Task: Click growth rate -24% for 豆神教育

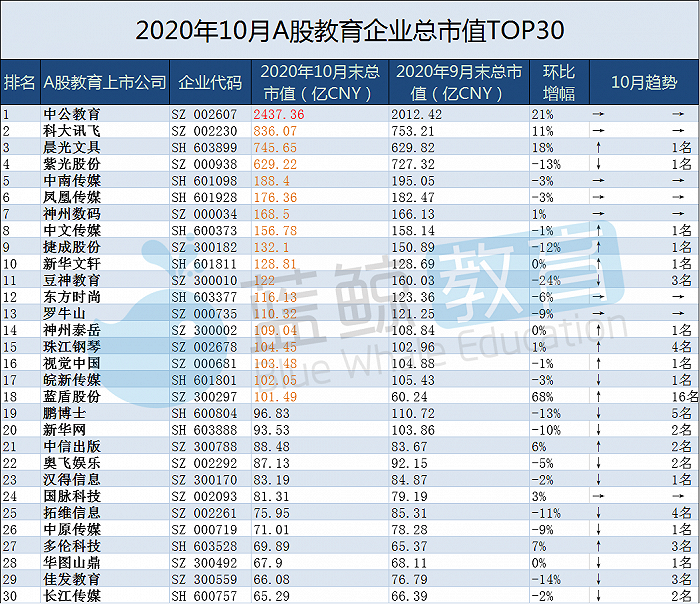Action: click(546, 281)
